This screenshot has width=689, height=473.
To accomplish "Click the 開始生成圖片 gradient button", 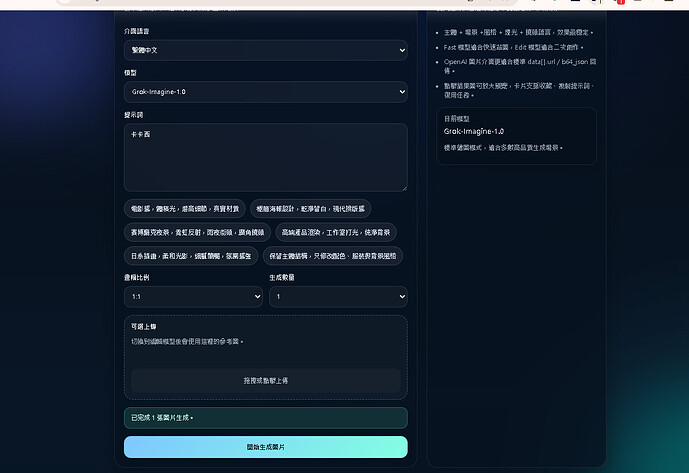I will pos(265,447).
